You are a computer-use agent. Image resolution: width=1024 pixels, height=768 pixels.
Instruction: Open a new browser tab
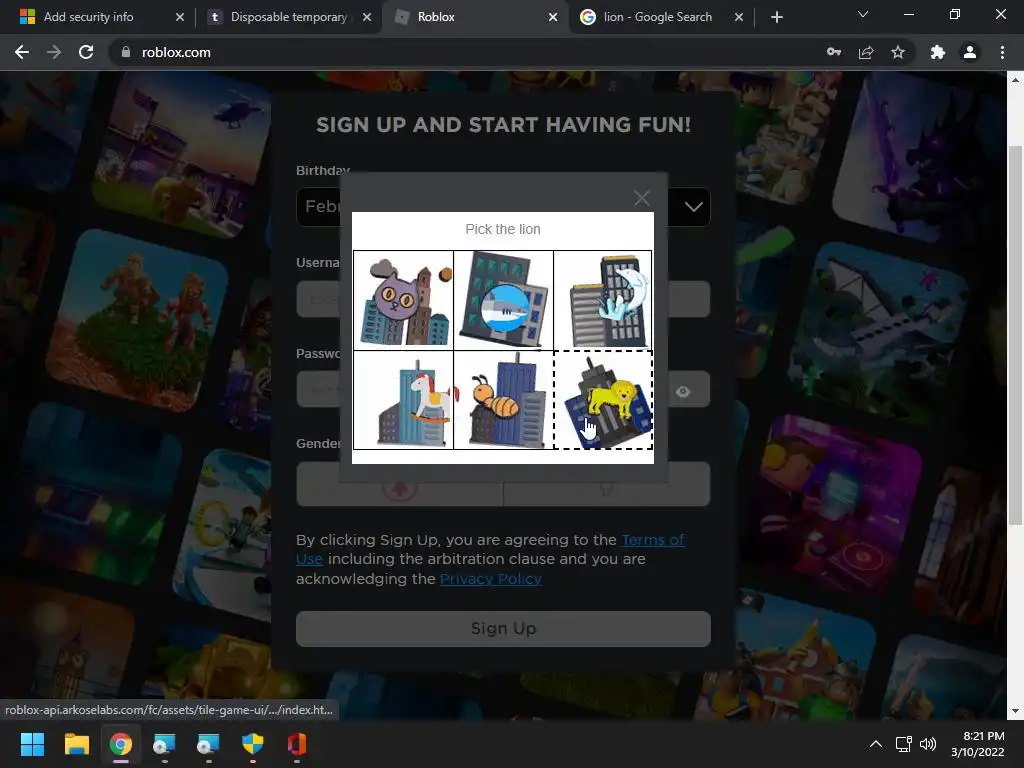point(776,17)
